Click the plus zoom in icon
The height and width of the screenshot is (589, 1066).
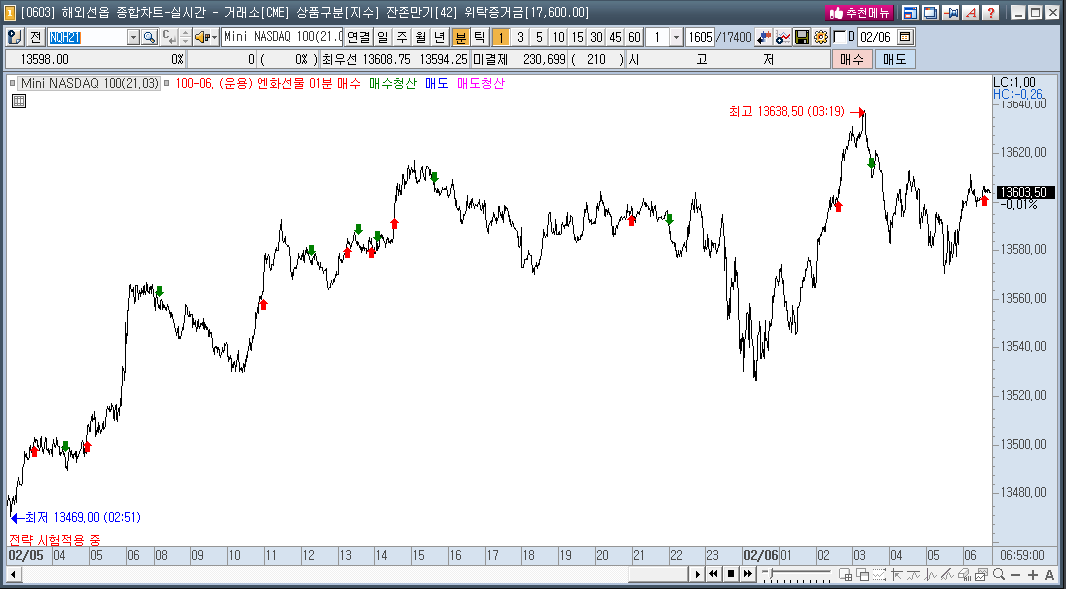[1033, 575]
